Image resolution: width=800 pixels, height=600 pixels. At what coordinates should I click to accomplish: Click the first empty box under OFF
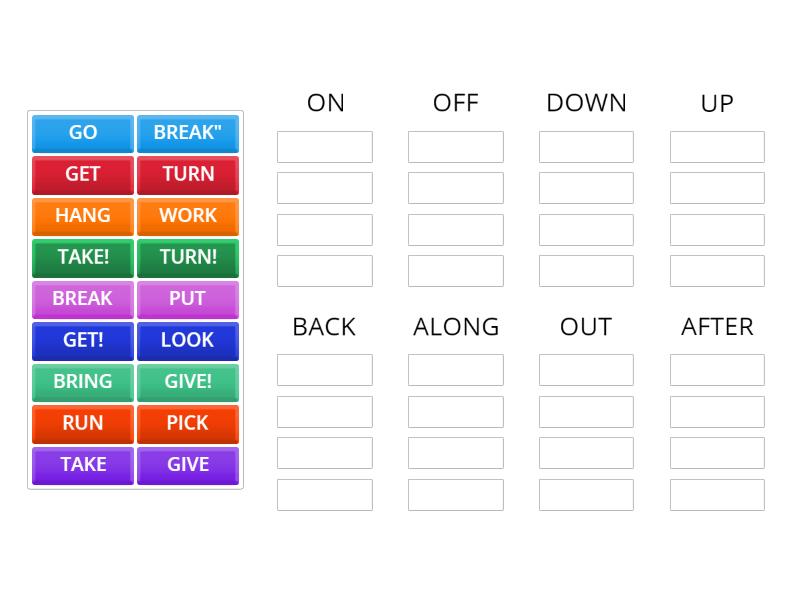tap(455, 146)
